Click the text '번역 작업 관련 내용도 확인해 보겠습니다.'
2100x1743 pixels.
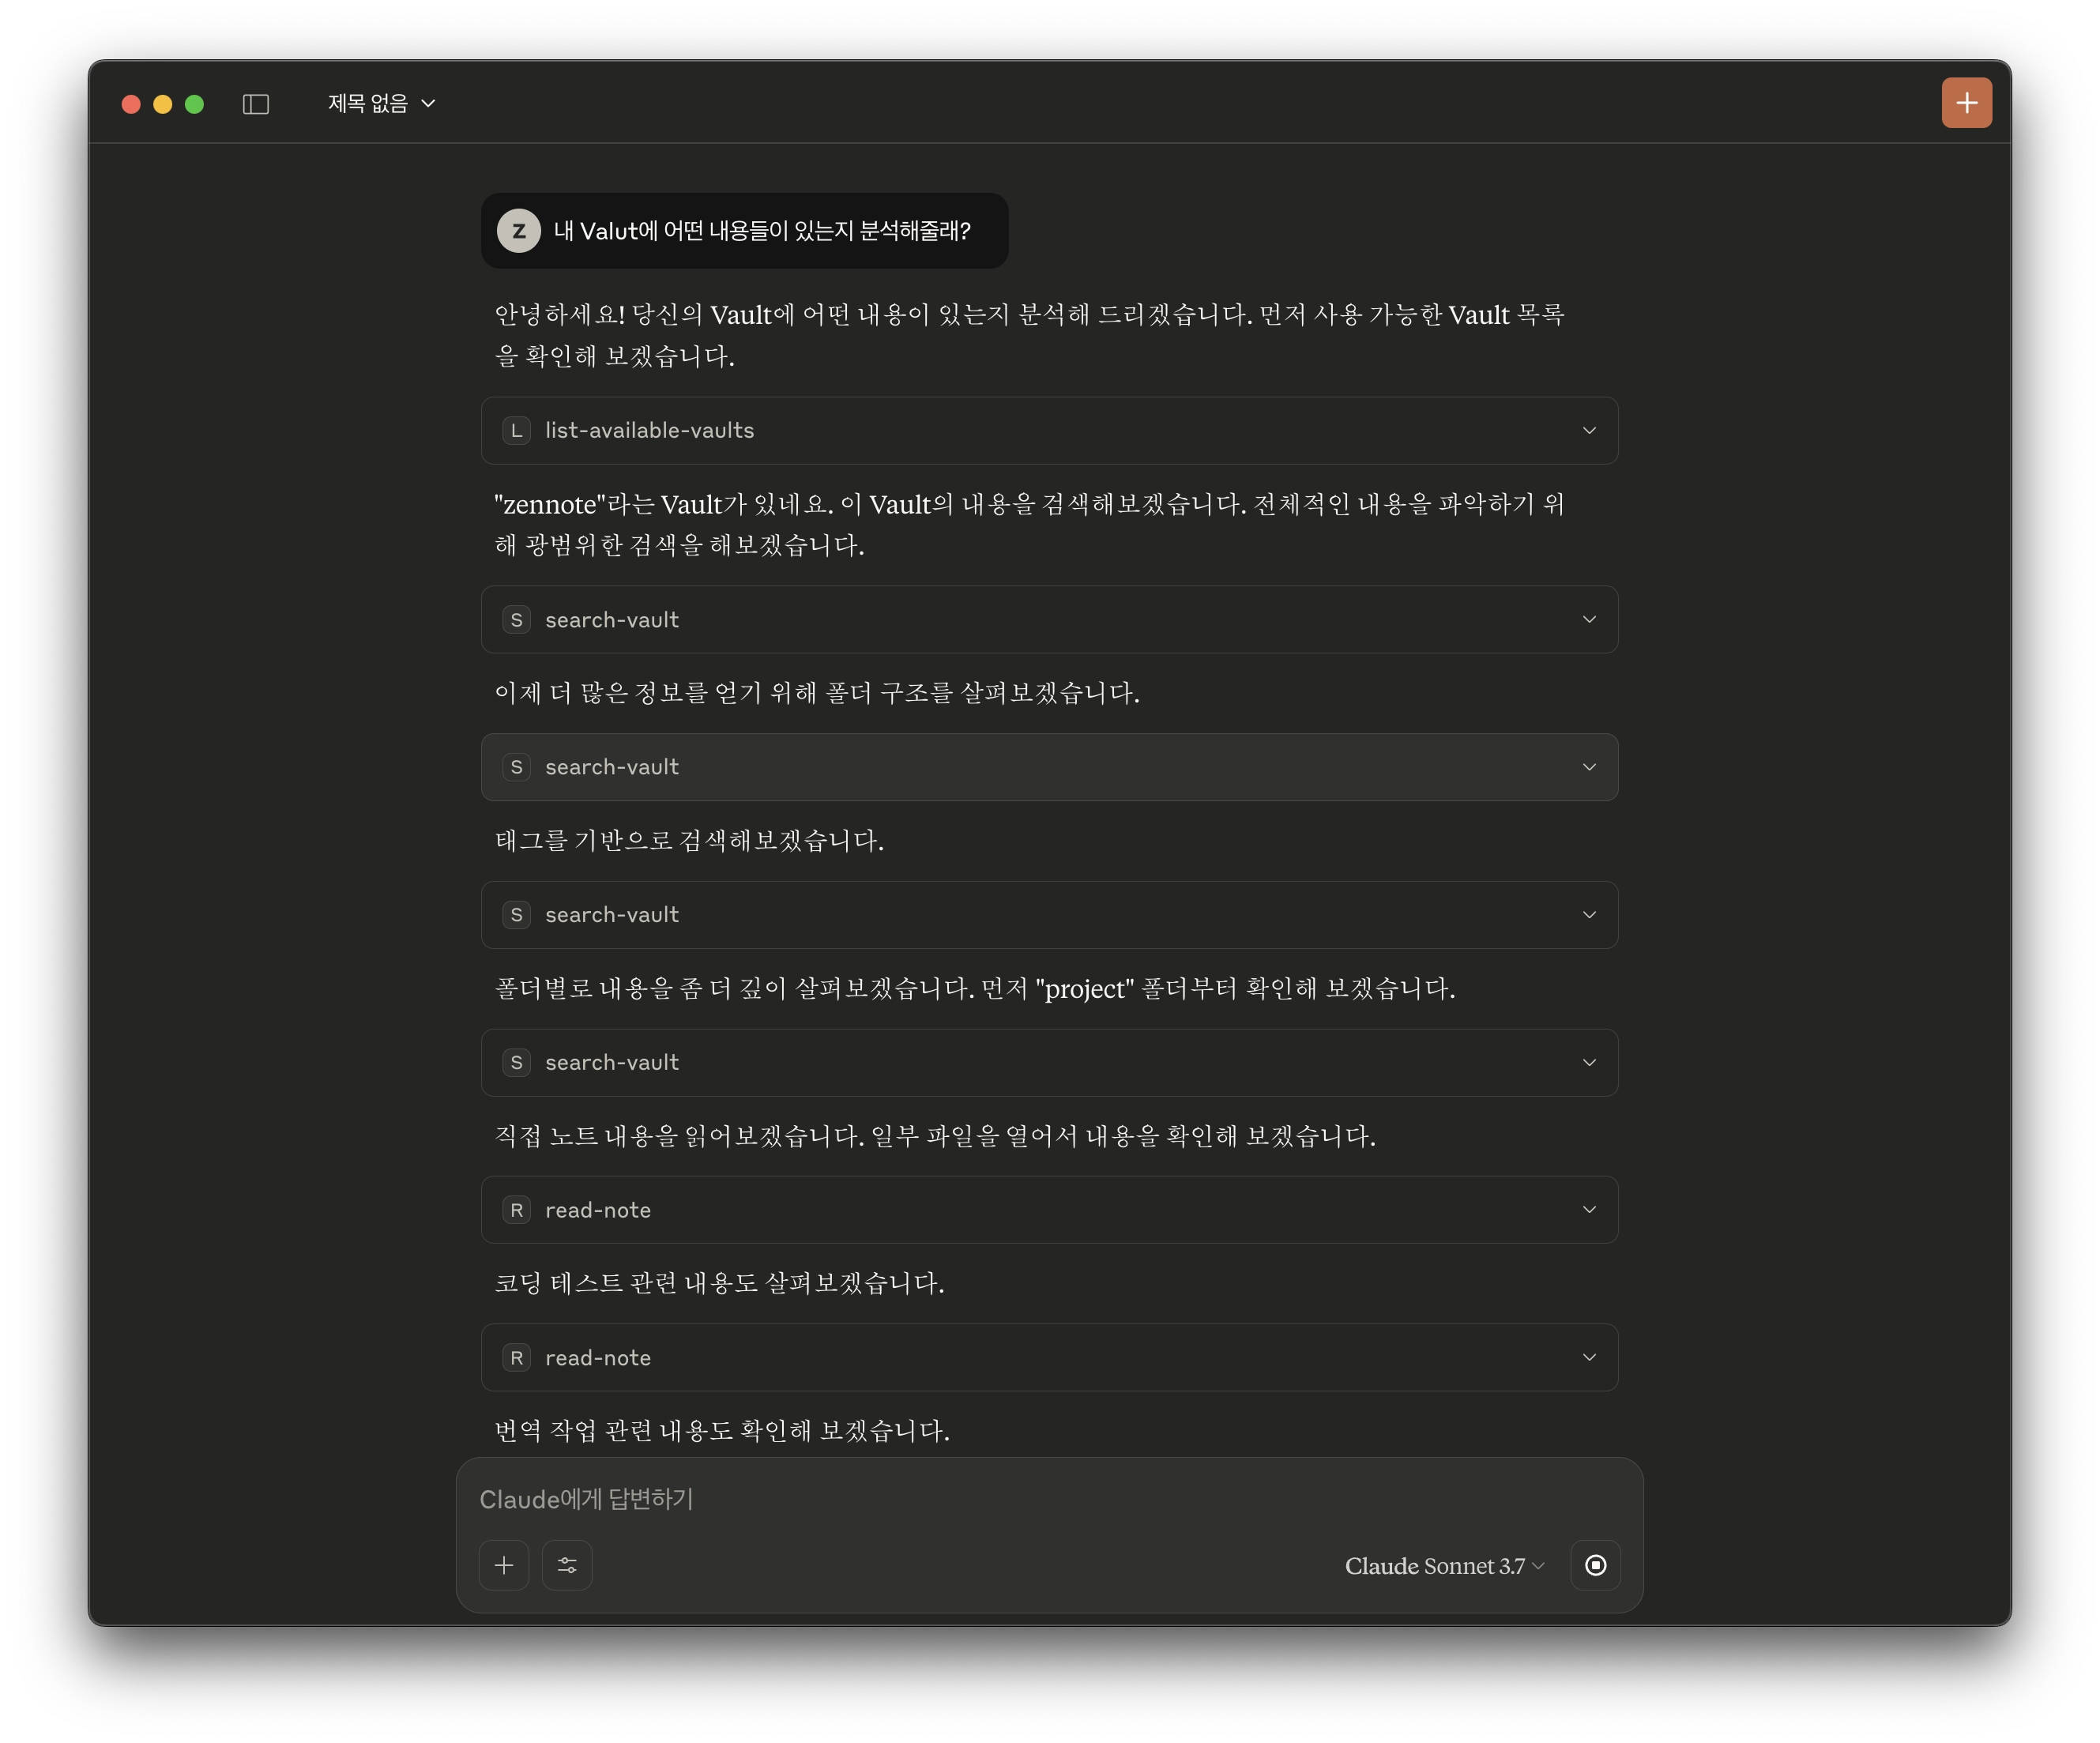[x=722, y=1431]
